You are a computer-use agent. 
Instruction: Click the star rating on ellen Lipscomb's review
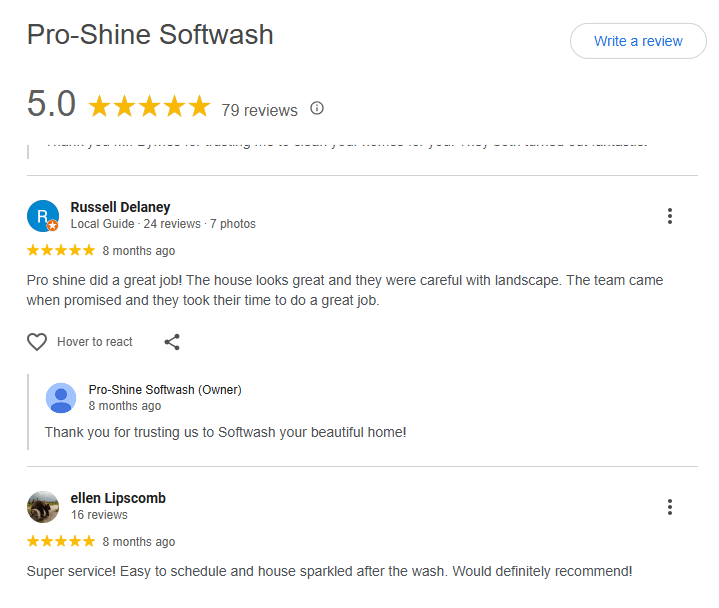point(61,541)
